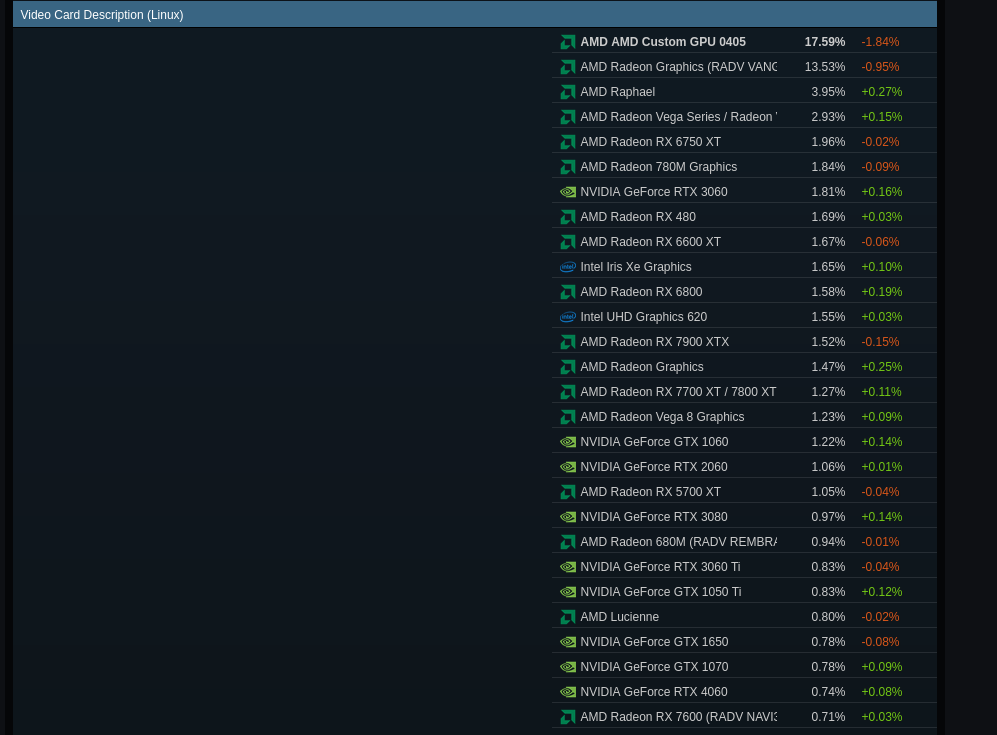
Task: Click AMD logo beside AMD Raphael
Action: tap(568, 92)
